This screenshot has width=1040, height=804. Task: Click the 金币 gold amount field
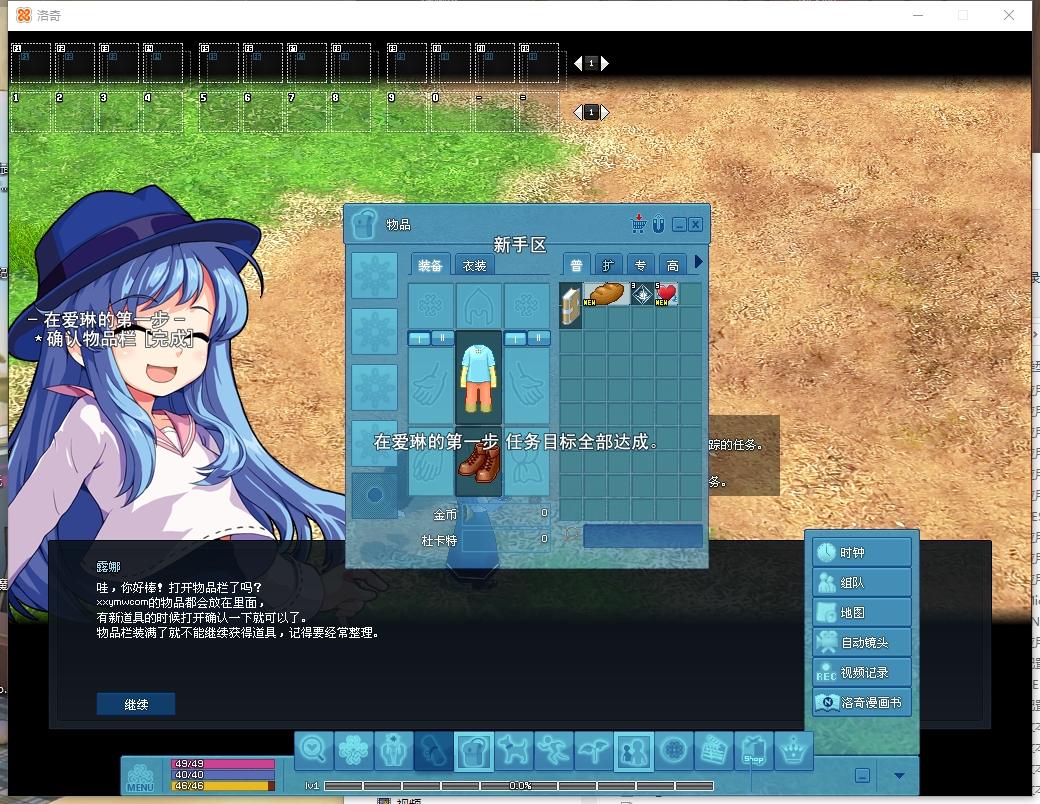(507, 513)
